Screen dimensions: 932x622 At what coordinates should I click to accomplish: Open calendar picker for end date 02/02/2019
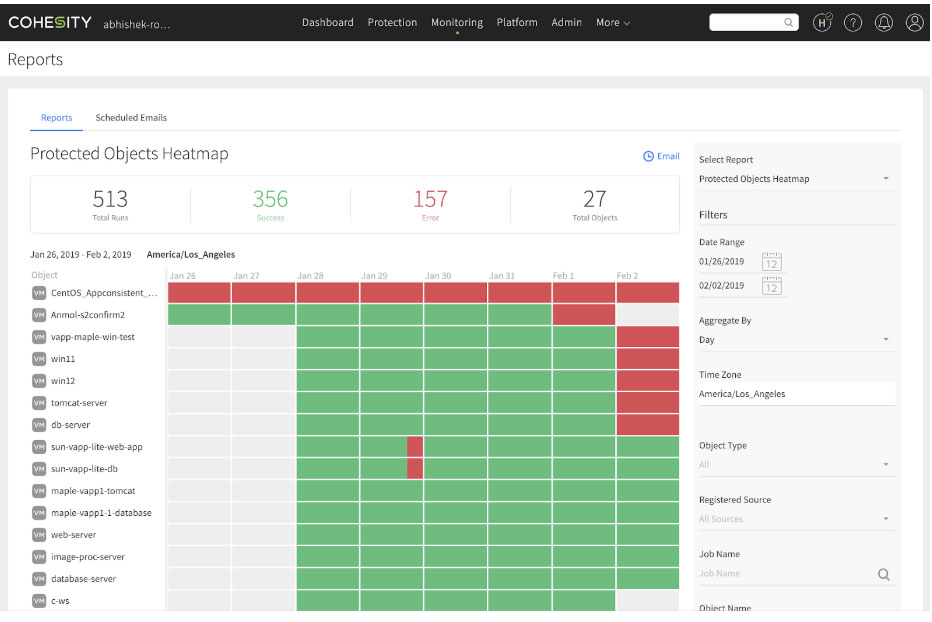[771, 285]
